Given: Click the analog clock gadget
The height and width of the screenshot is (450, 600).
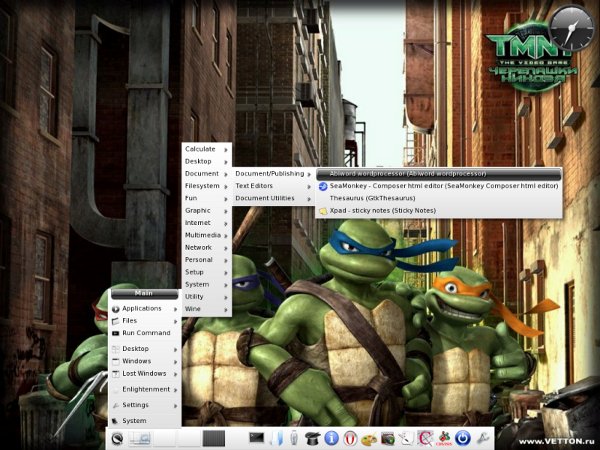Looking at the screenshot, I should click(x=571, y=29).
